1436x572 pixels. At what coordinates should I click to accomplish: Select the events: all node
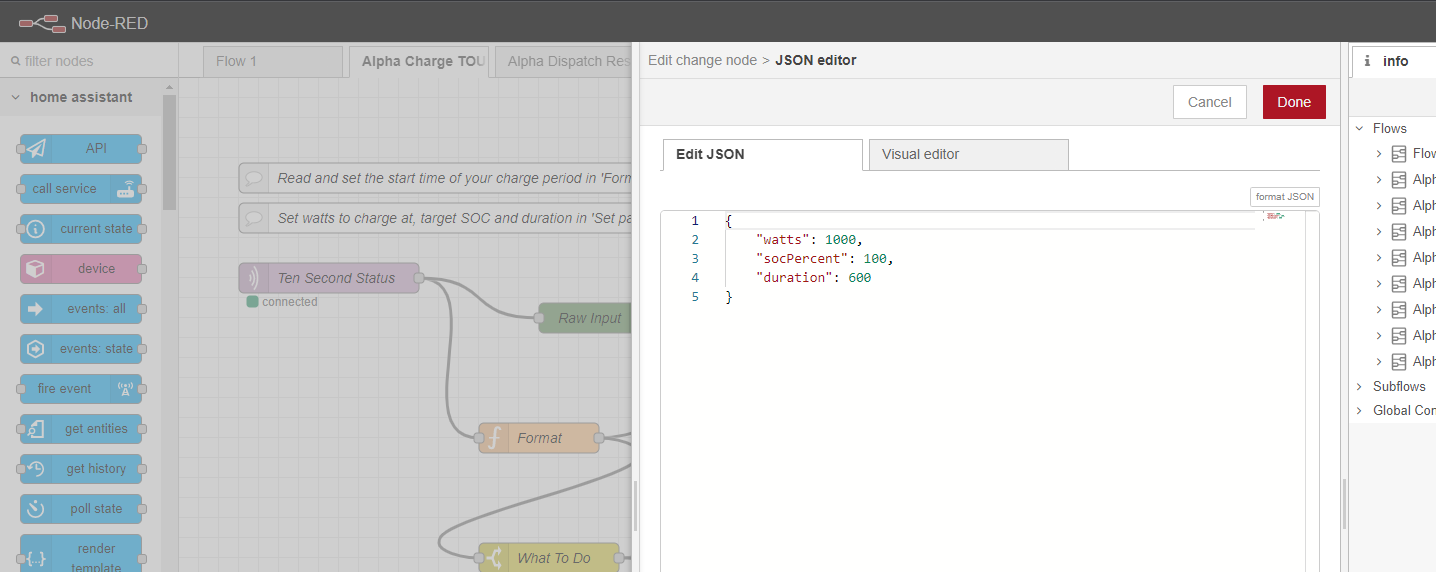(x=81, y=309)
